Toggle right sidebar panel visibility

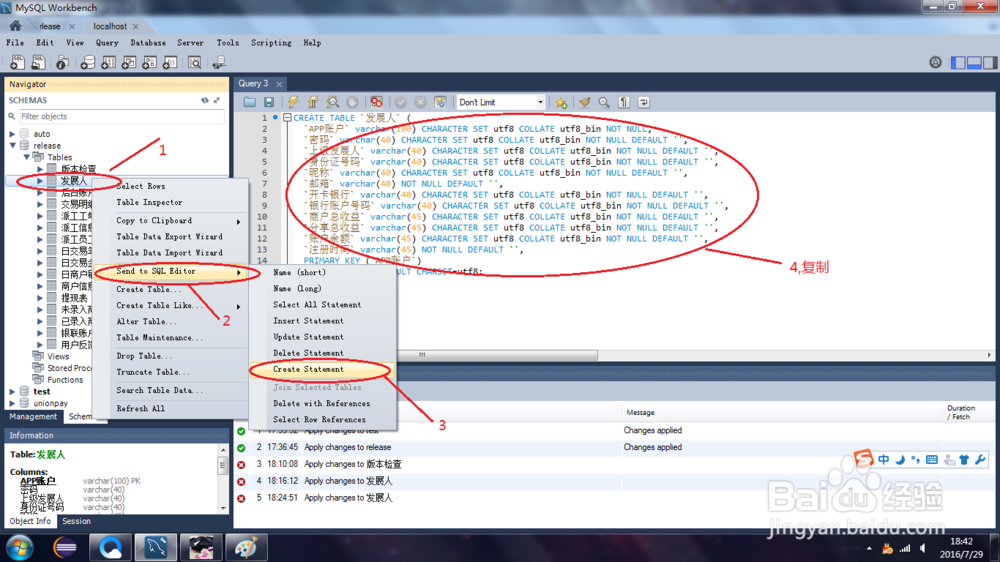point(990,63)
